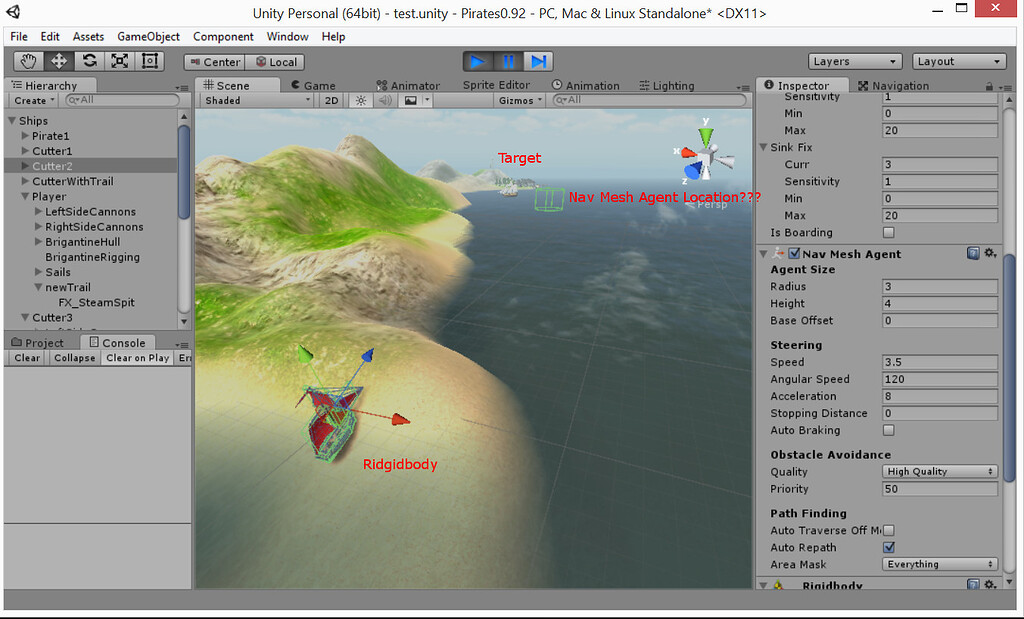Toggle scene audio with the speaker icon
This screenshot has width=1024, height=619.
tap(384, 100)
